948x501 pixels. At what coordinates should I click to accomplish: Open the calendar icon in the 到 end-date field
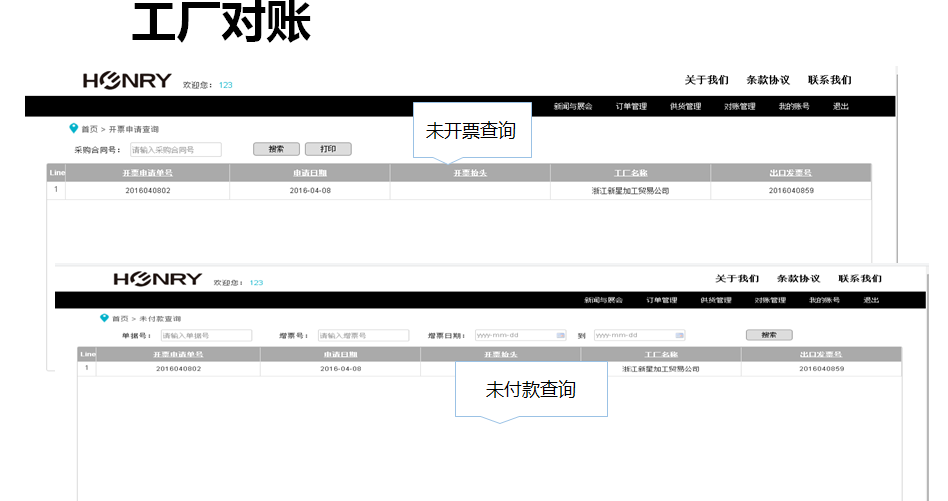[680, 335]
